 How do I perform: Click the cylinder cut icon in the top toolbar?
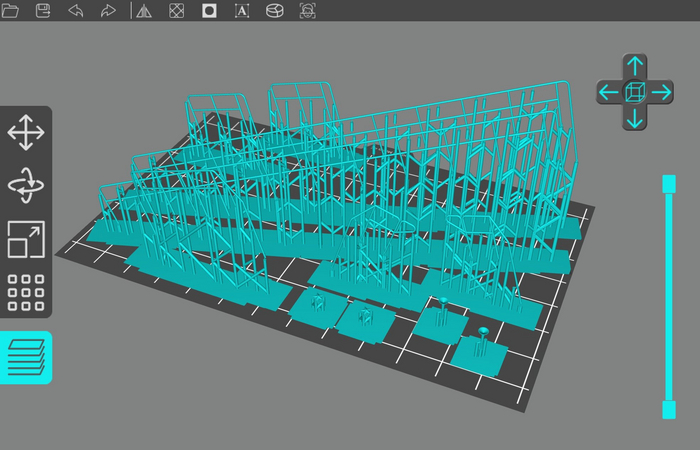pyautogui.click(x=274, y=11)
